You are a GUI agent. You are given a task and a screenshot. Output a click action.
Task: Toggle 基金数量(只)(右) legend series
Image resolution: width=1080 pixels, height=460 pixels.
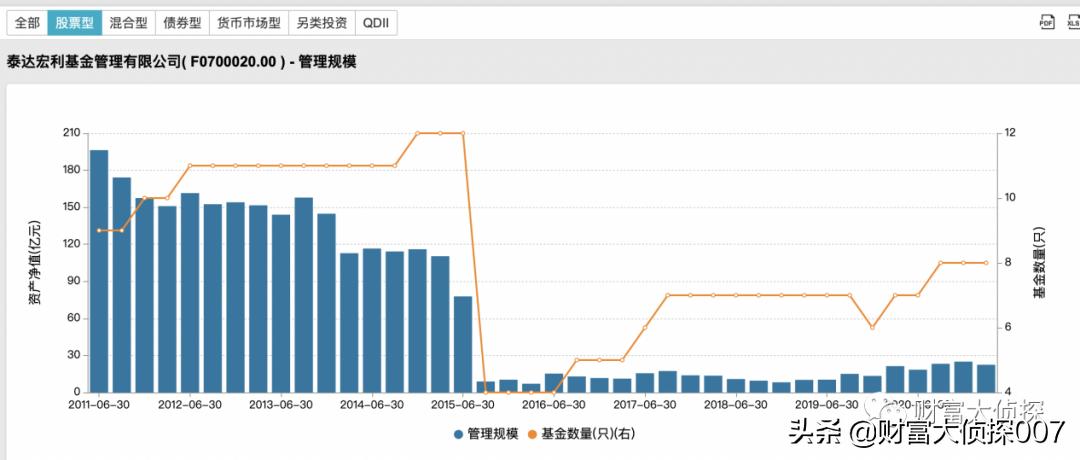(579, 434)
